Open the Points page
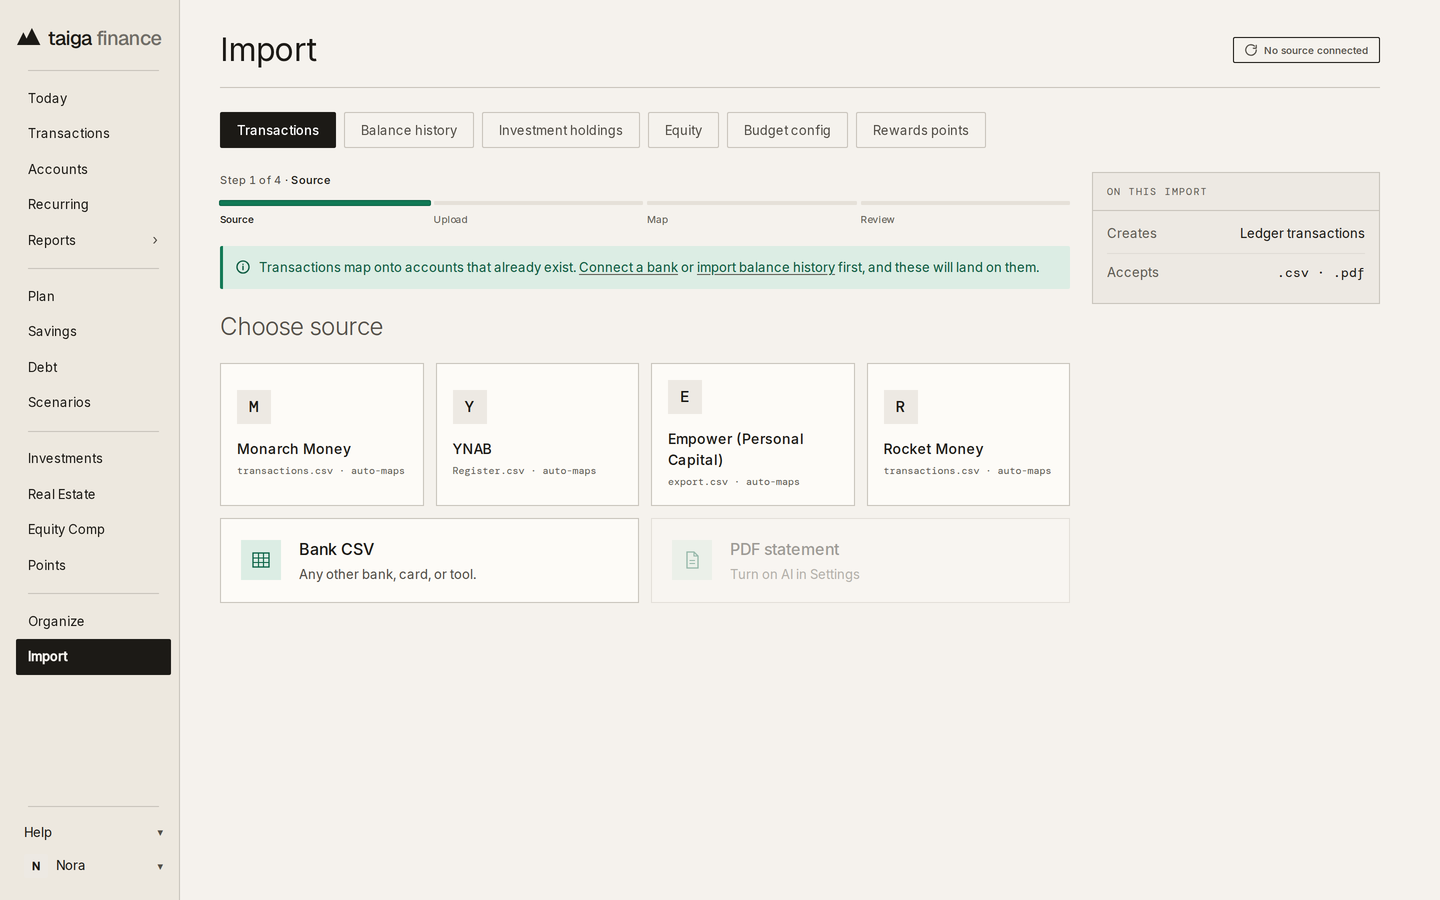This screenshot has height=900, width=1440. 93,565
